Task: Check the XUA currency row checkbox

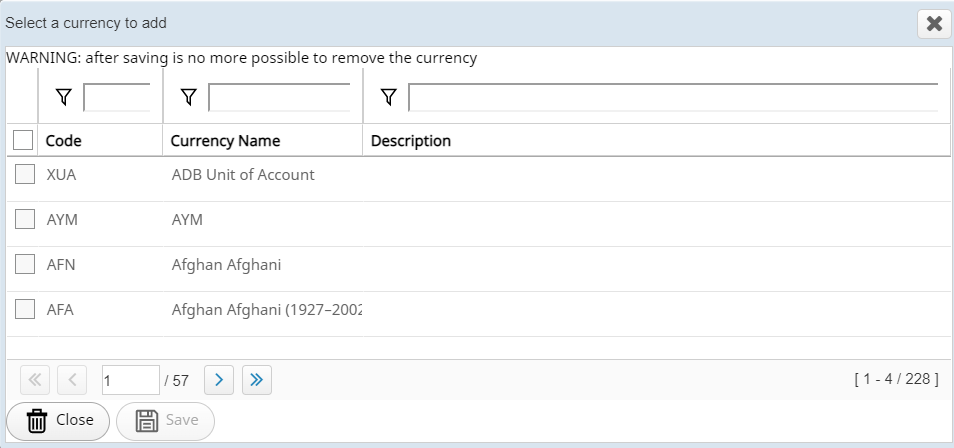Action: pyautogui.click(x=25, y=175)
